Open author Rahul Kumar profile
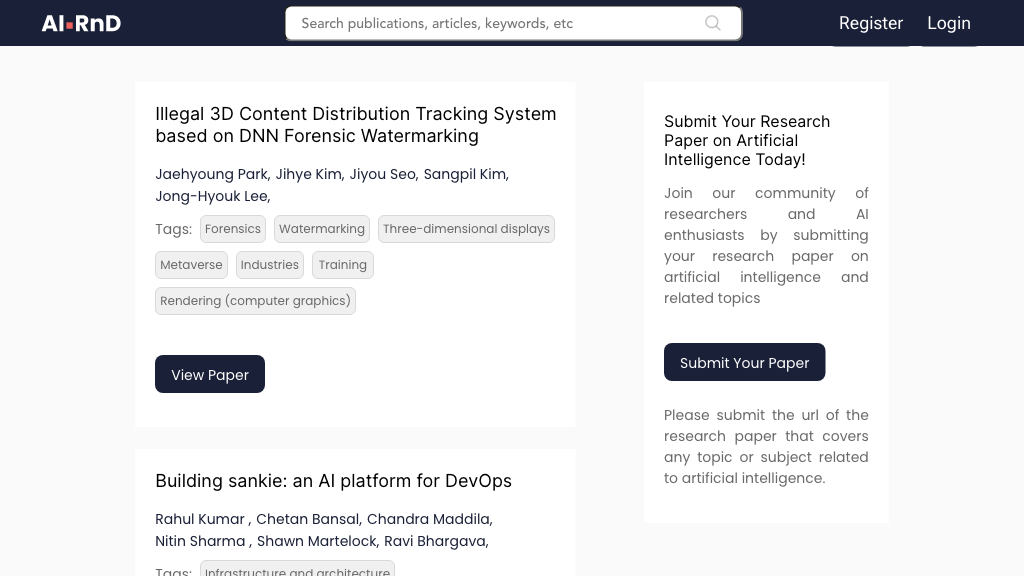Viewport: 1024px width, 576px height. [200, 519]
